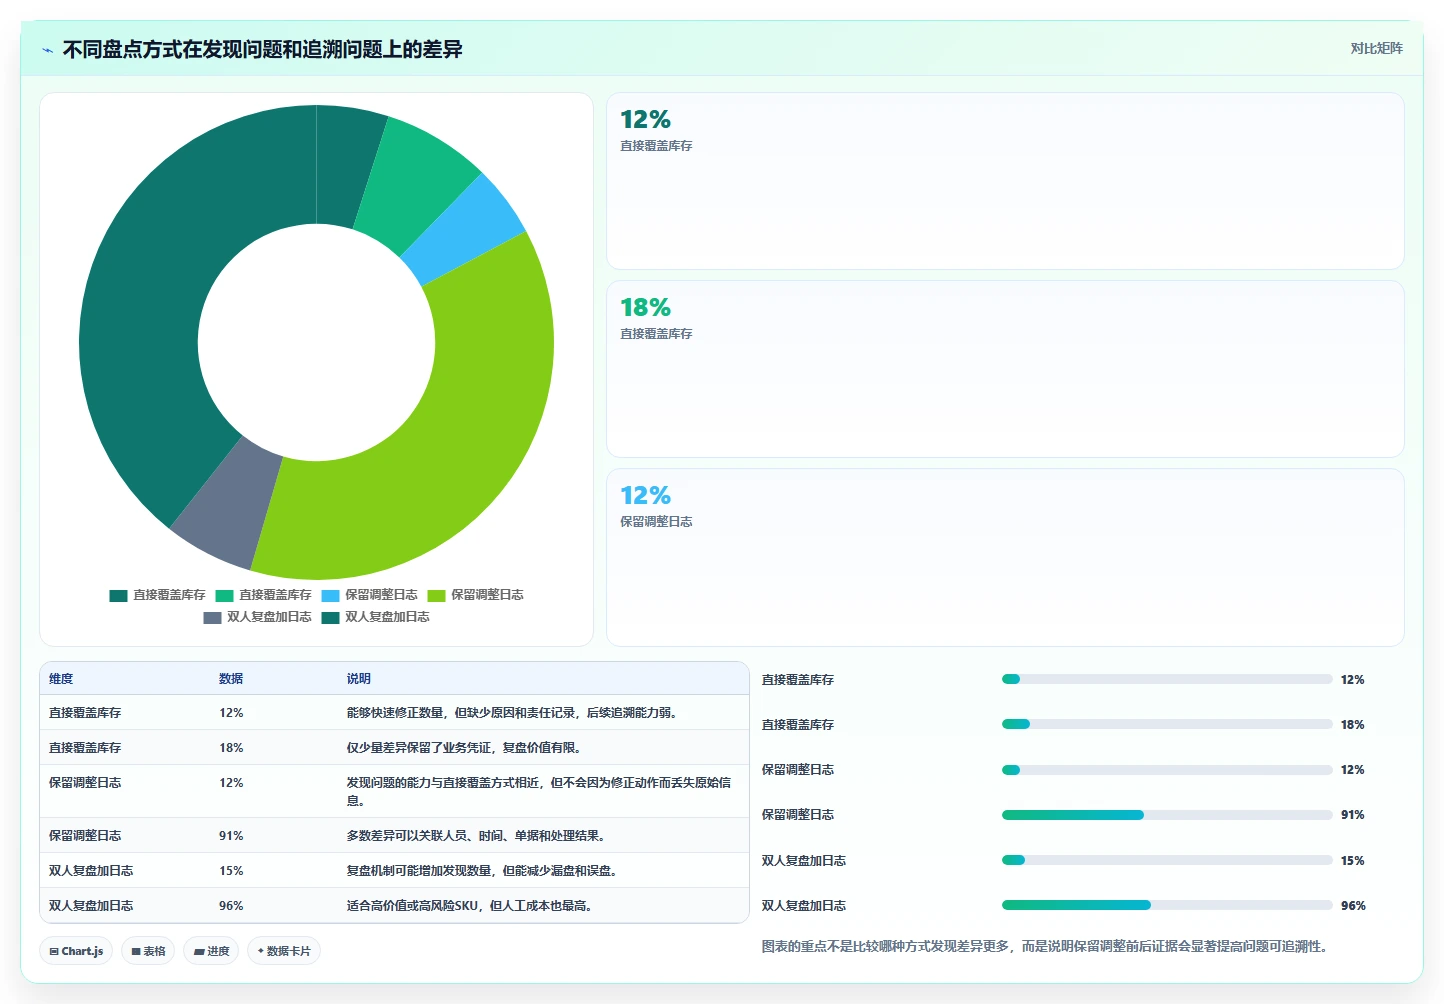Select the 进度 chip label
Viewport: 1444px width, 1004px height.
[218, 951]
